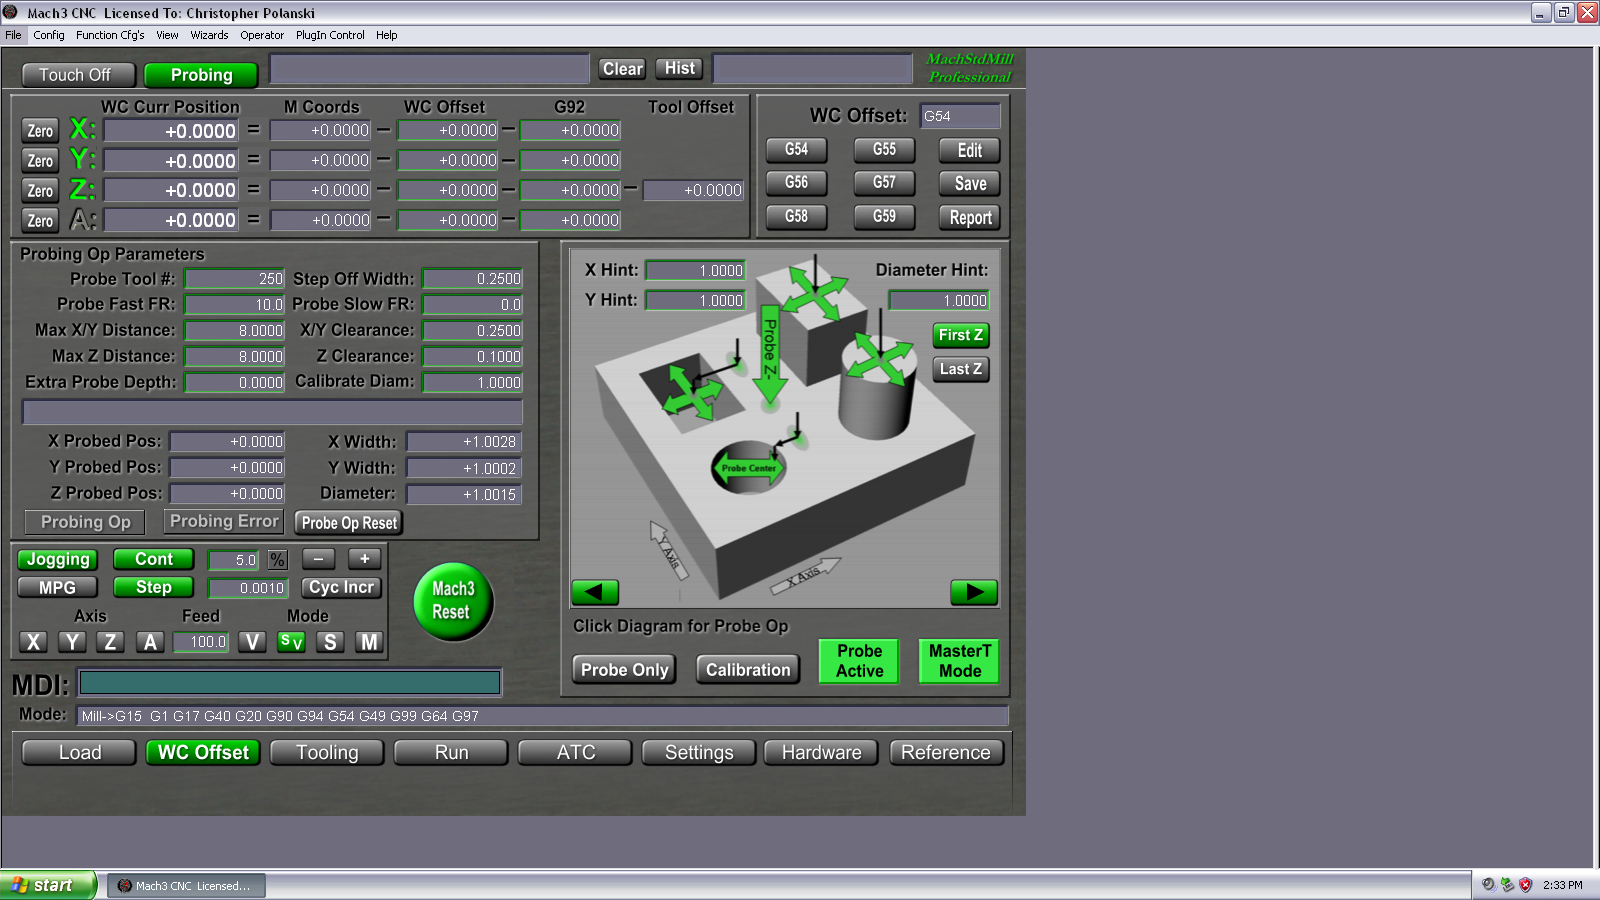Image resolution: width=1600 pixels, height=900 pixels.
Task: Toggle MPG jogging mode
Action: tap(58, 588)
